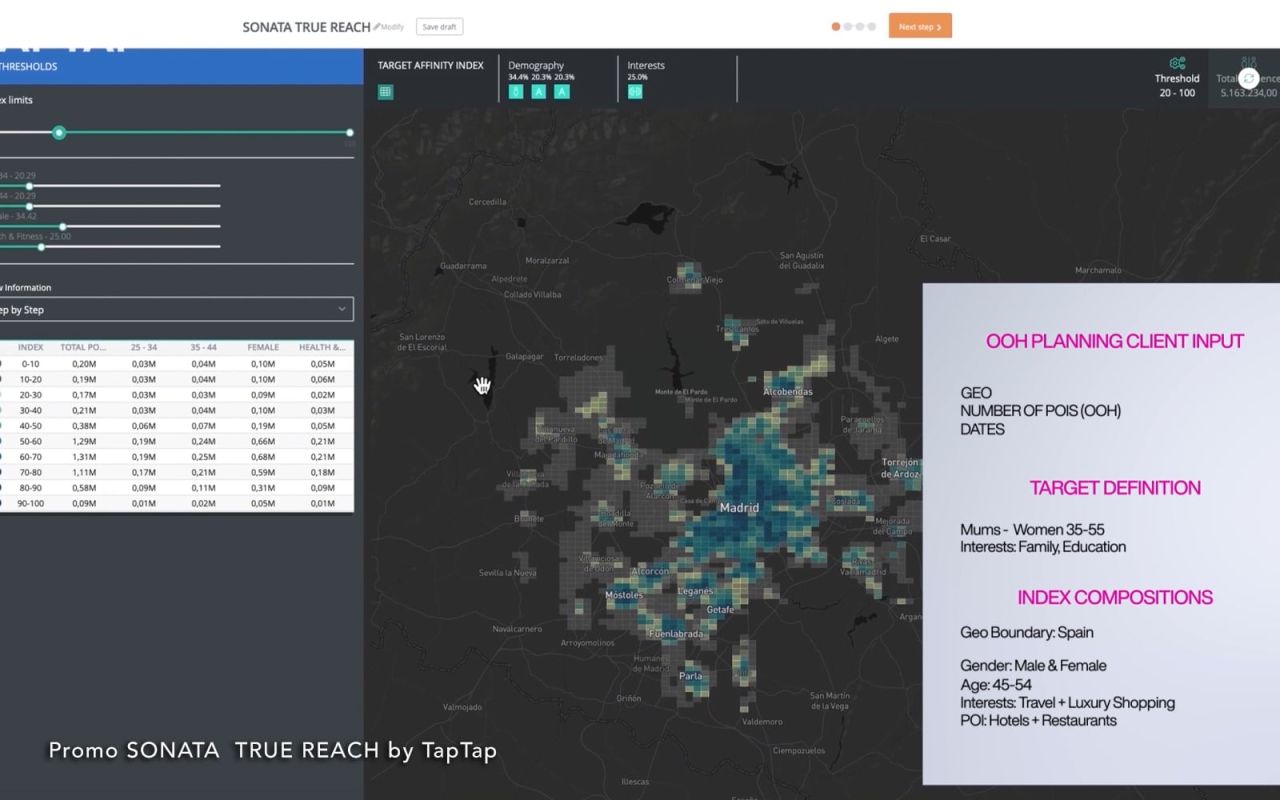This screenshot has height=800, width=1280.
Task: Click the Health & Fitness slider handle
Action: 41,246
